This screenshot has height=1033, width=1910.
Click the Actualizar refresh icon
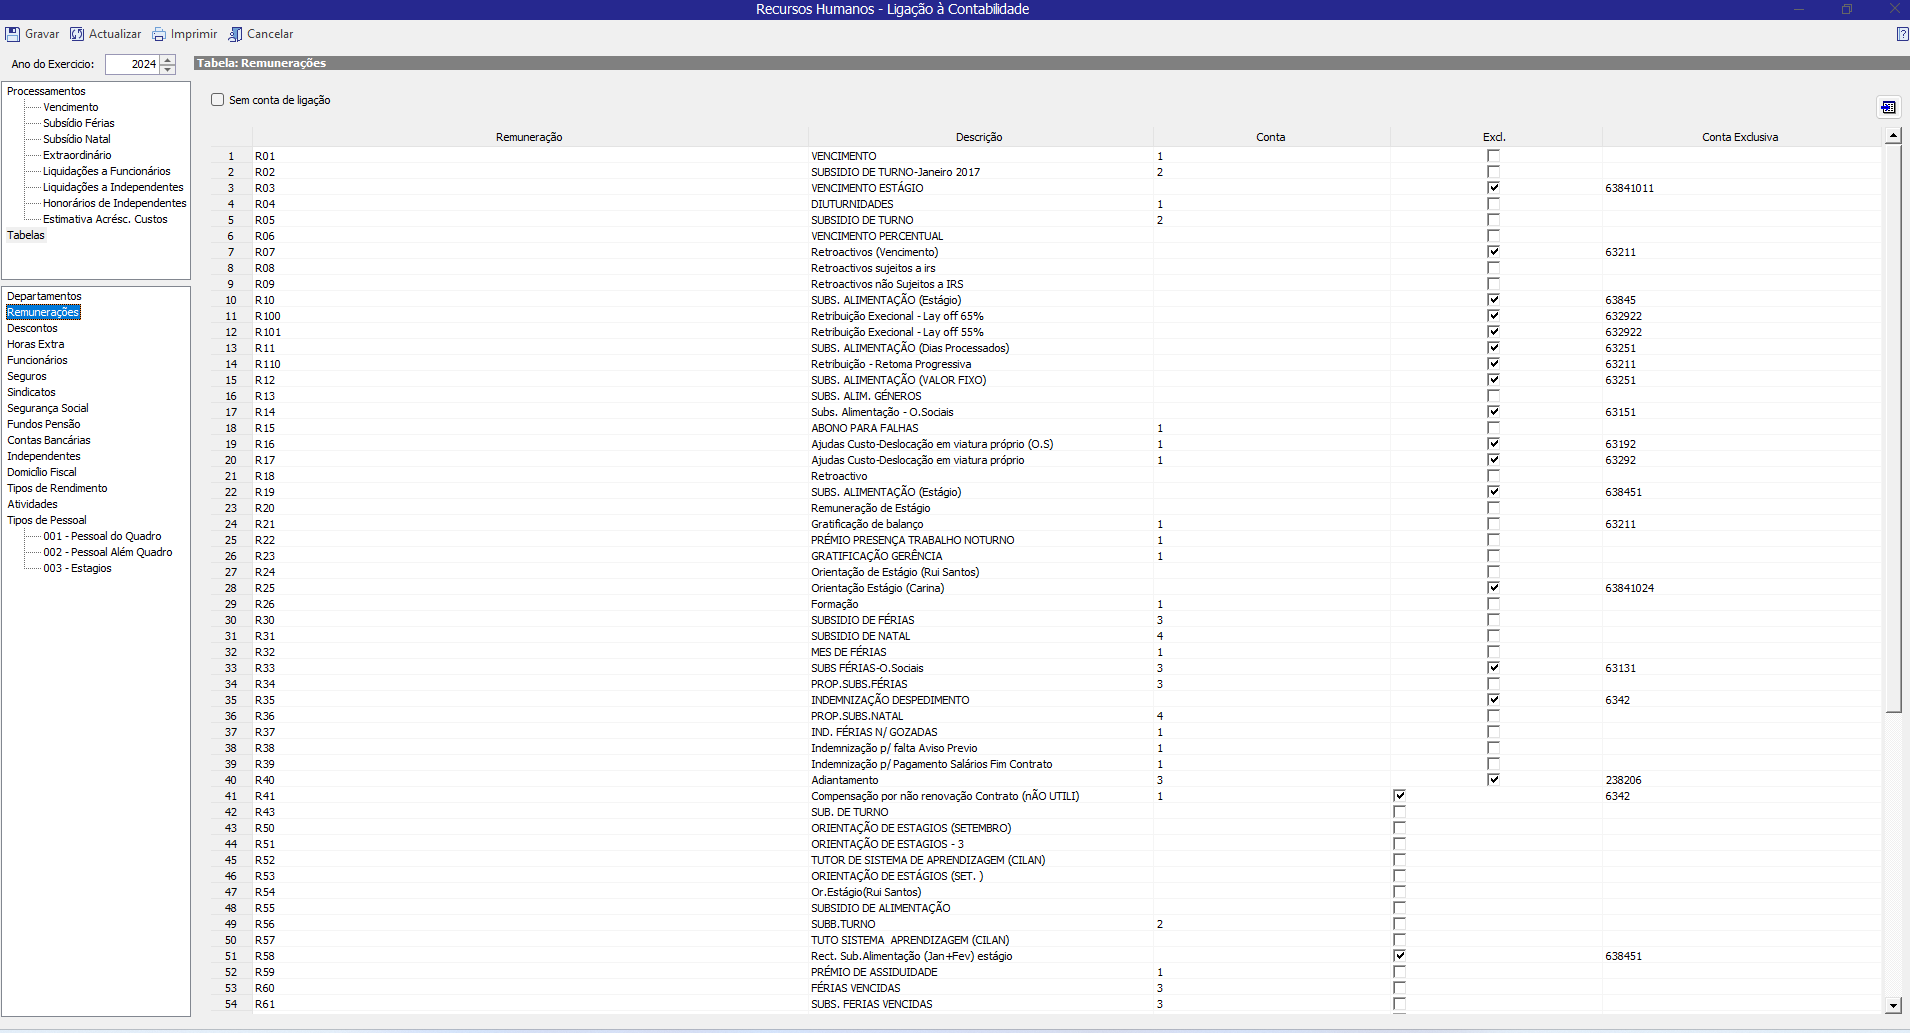coord(77,34)
